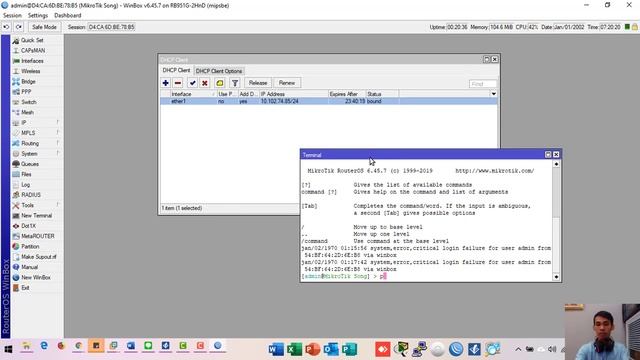640x360 pixels.
Task: Enable selected DHCP client
Action: coord(193,83)
